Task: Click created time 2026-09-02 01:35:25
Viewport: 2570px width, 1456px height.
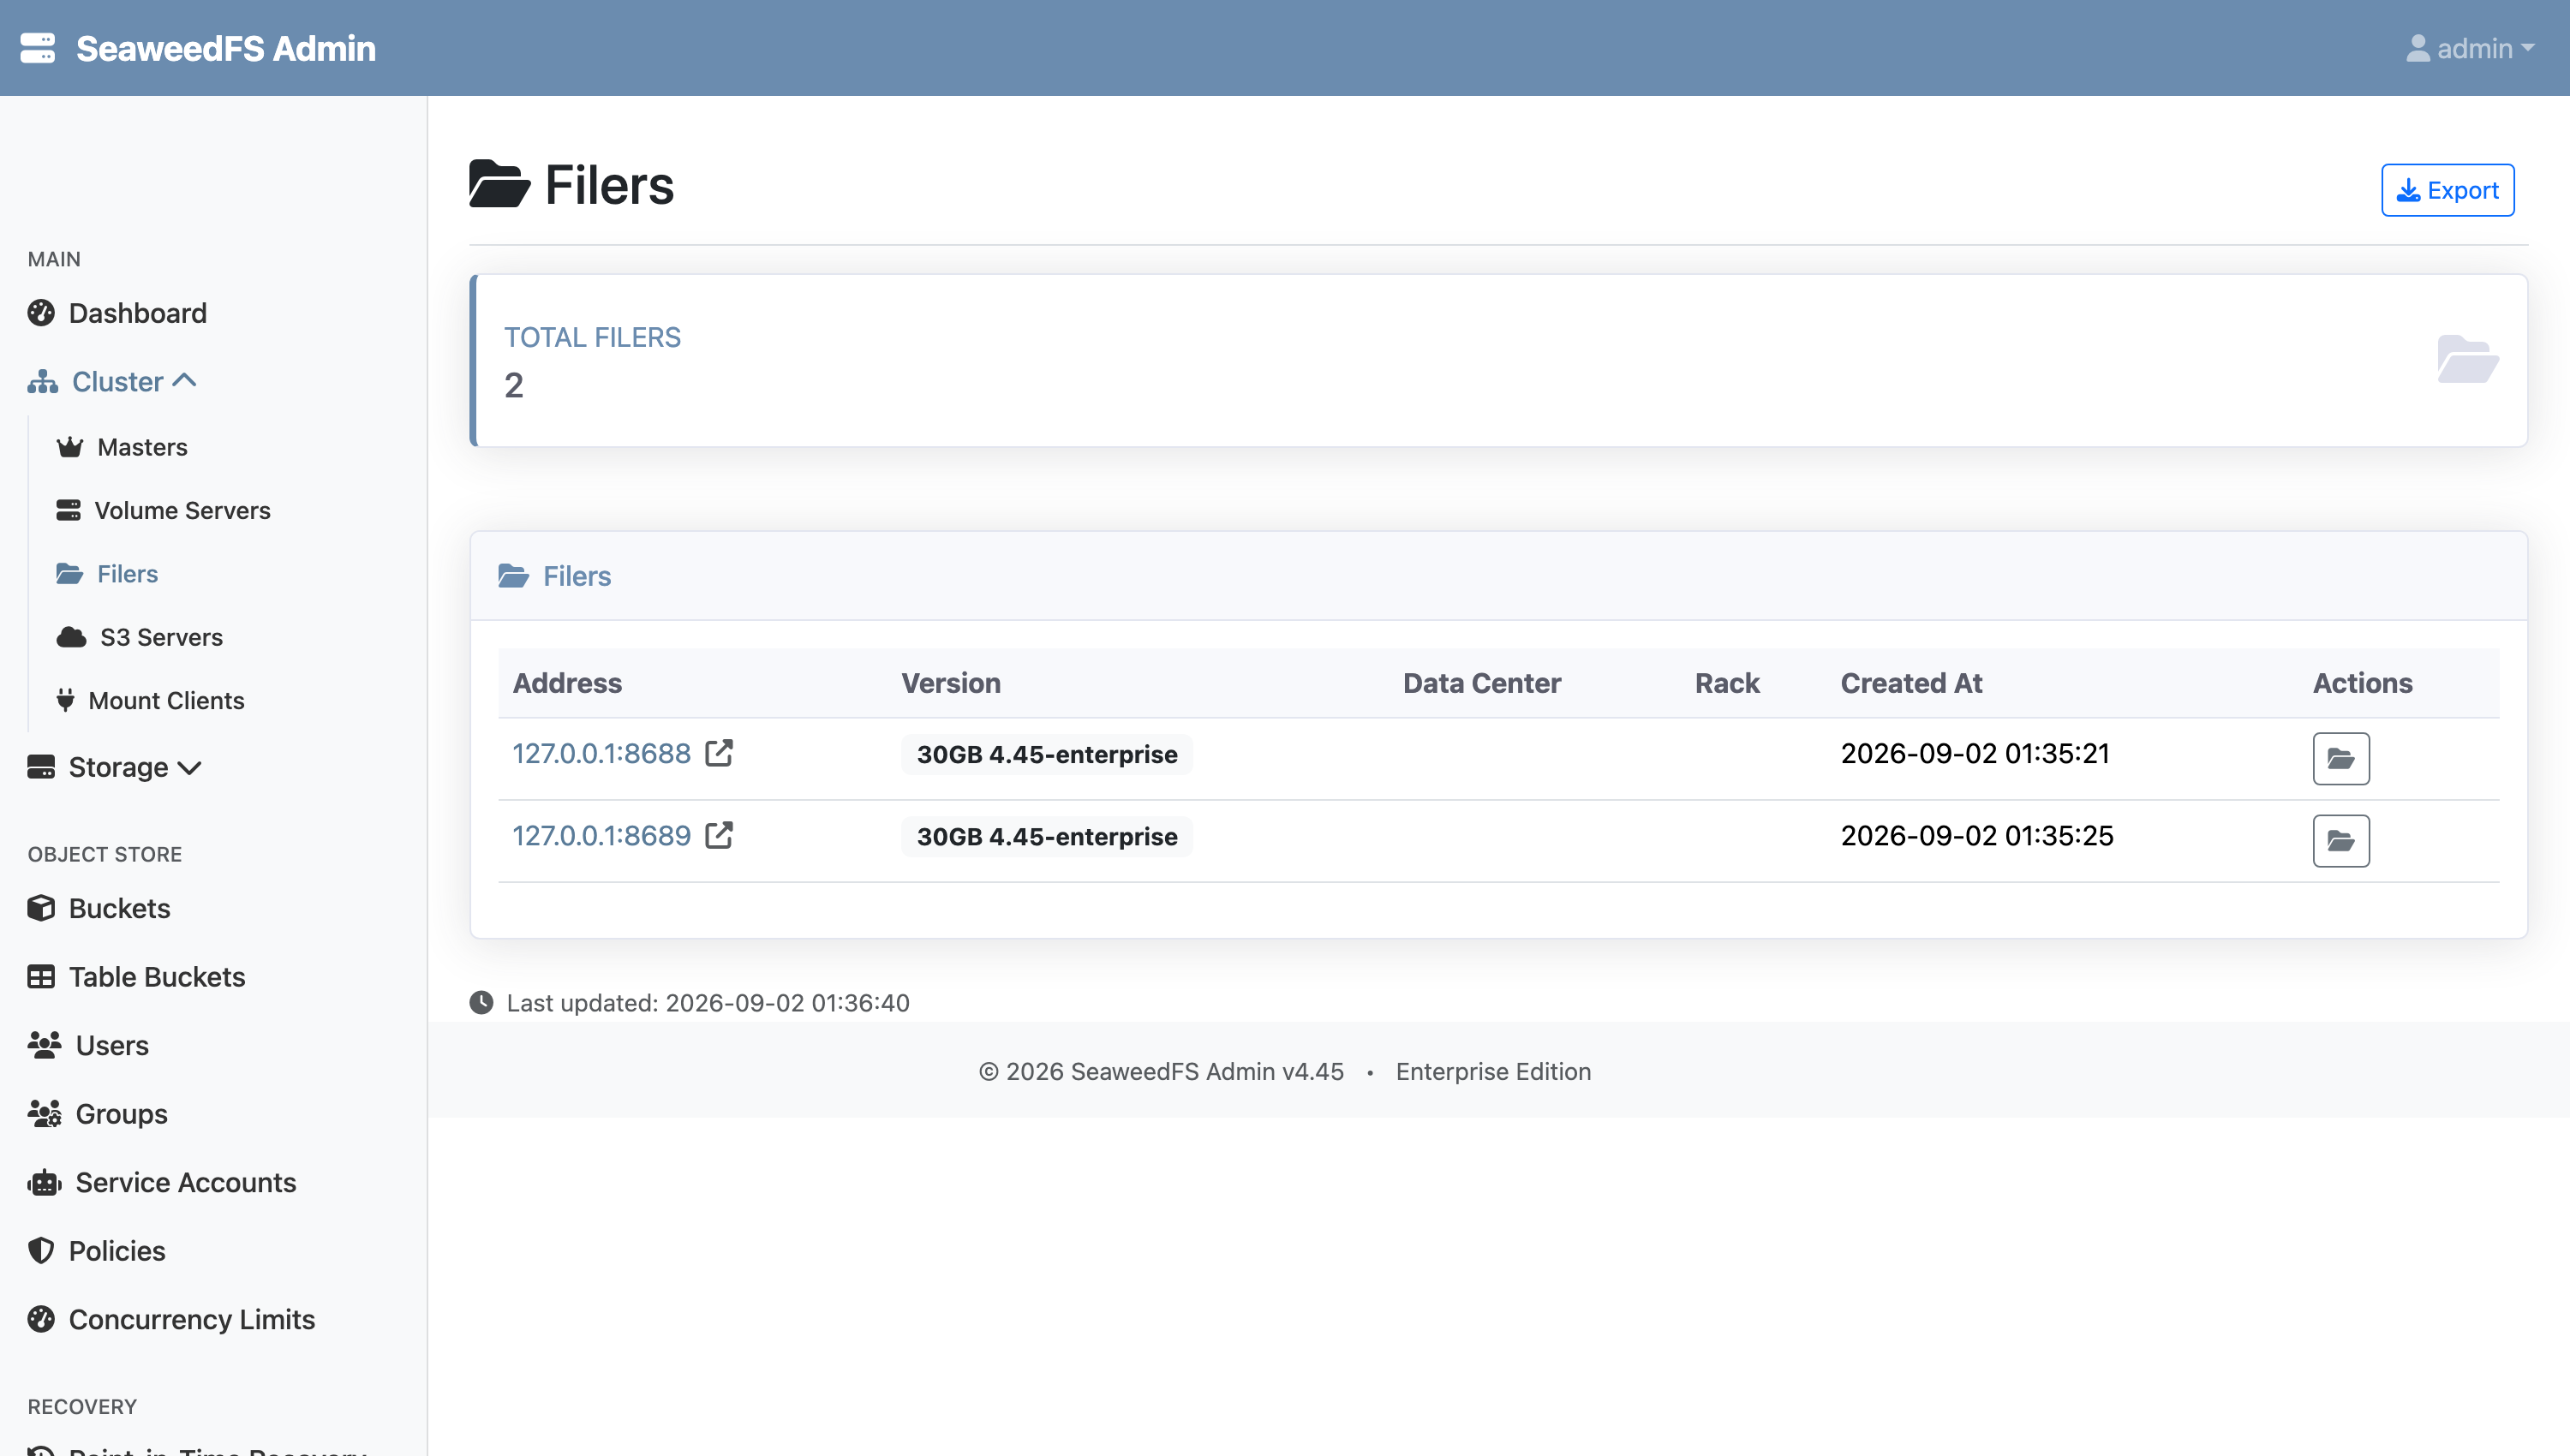Action: click(1977, 835)
